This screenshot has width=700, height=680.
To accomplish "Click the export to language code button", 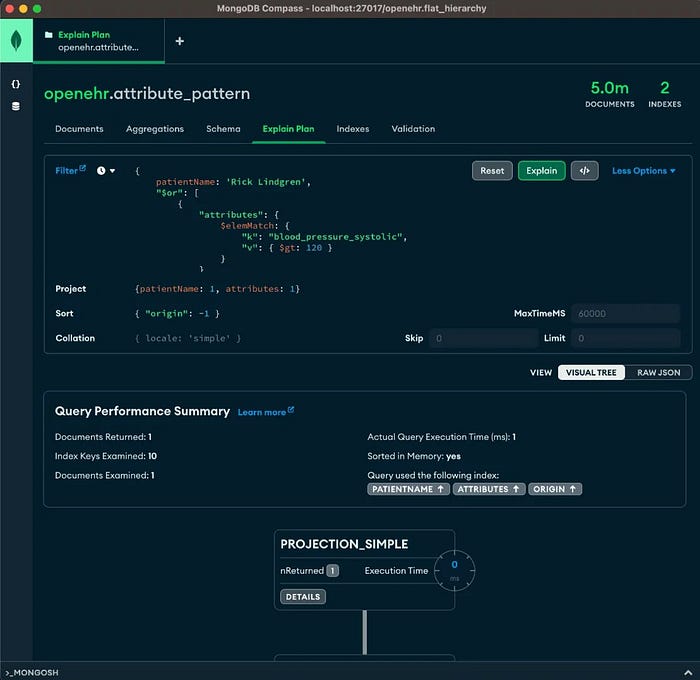I will click(x=584, y=171).
